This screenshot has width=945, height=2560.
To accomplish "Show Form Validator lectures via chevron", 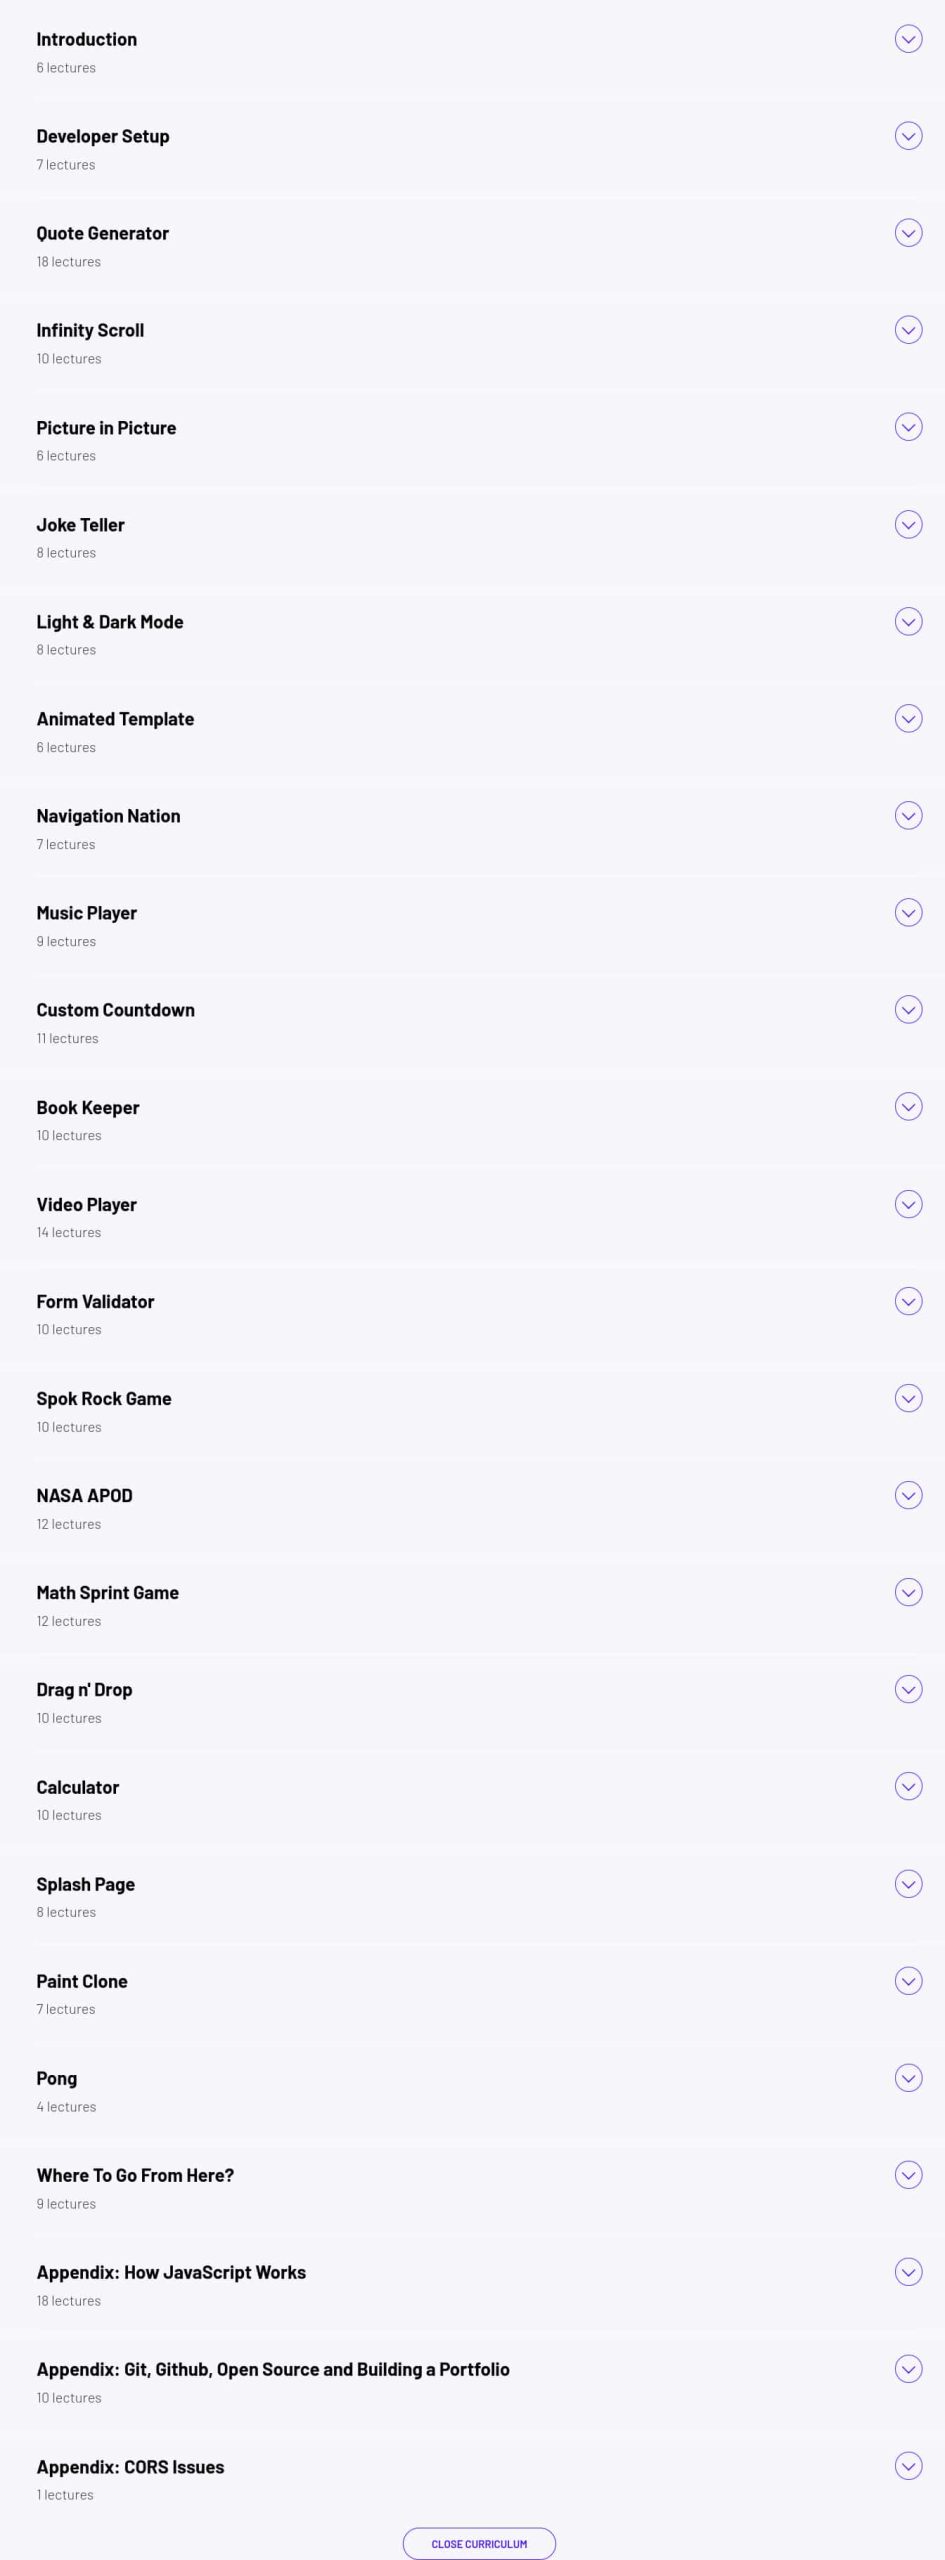I will tap(908, 1301).
